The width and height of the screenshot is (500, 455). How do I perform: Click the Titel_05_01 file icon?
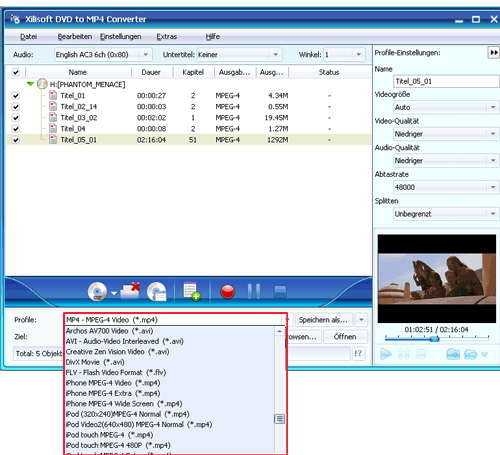(x=53, y=139)
